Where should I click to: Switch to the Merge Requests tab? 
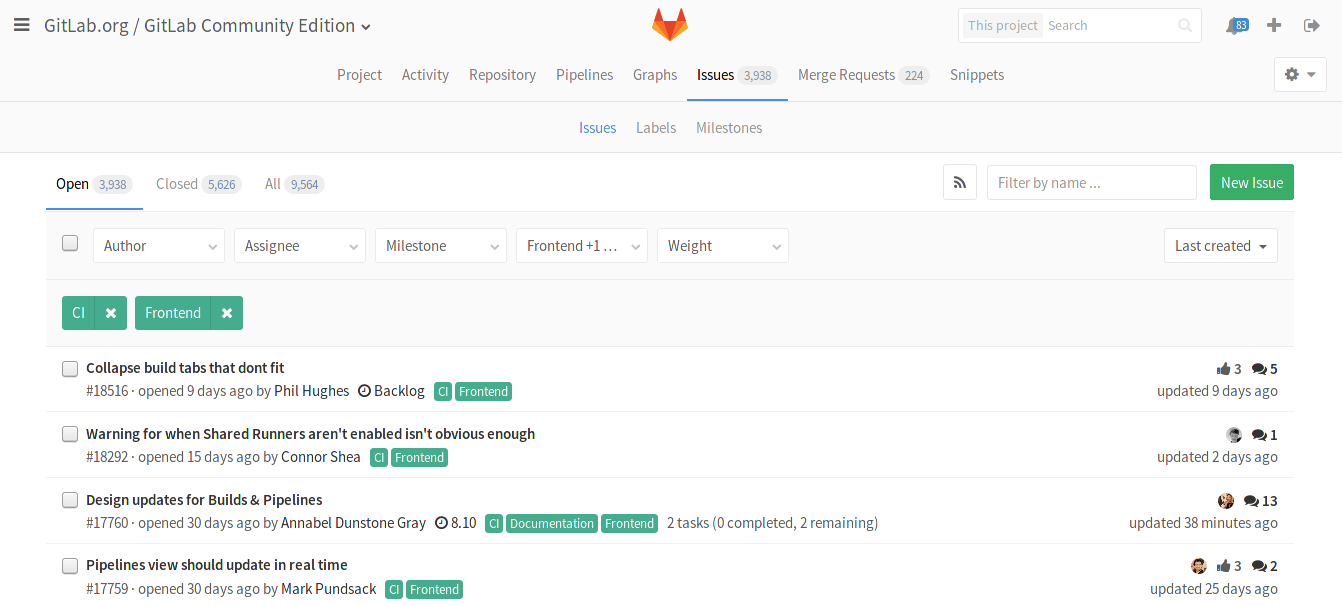(x=862, y=75)
